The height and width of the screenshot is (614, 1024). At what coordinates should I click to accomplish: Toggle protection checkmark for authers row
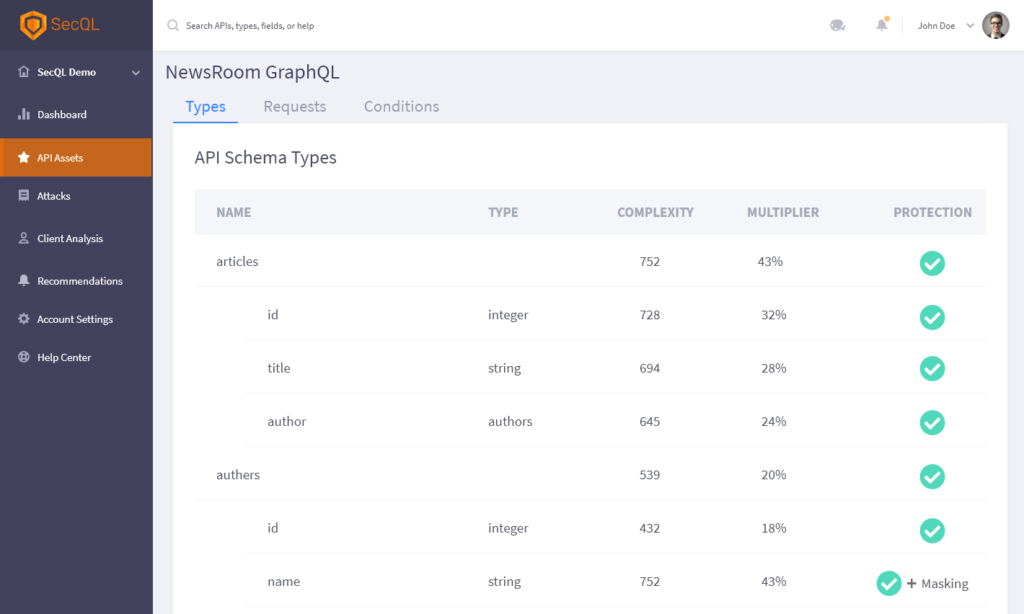tap(932, 476)
